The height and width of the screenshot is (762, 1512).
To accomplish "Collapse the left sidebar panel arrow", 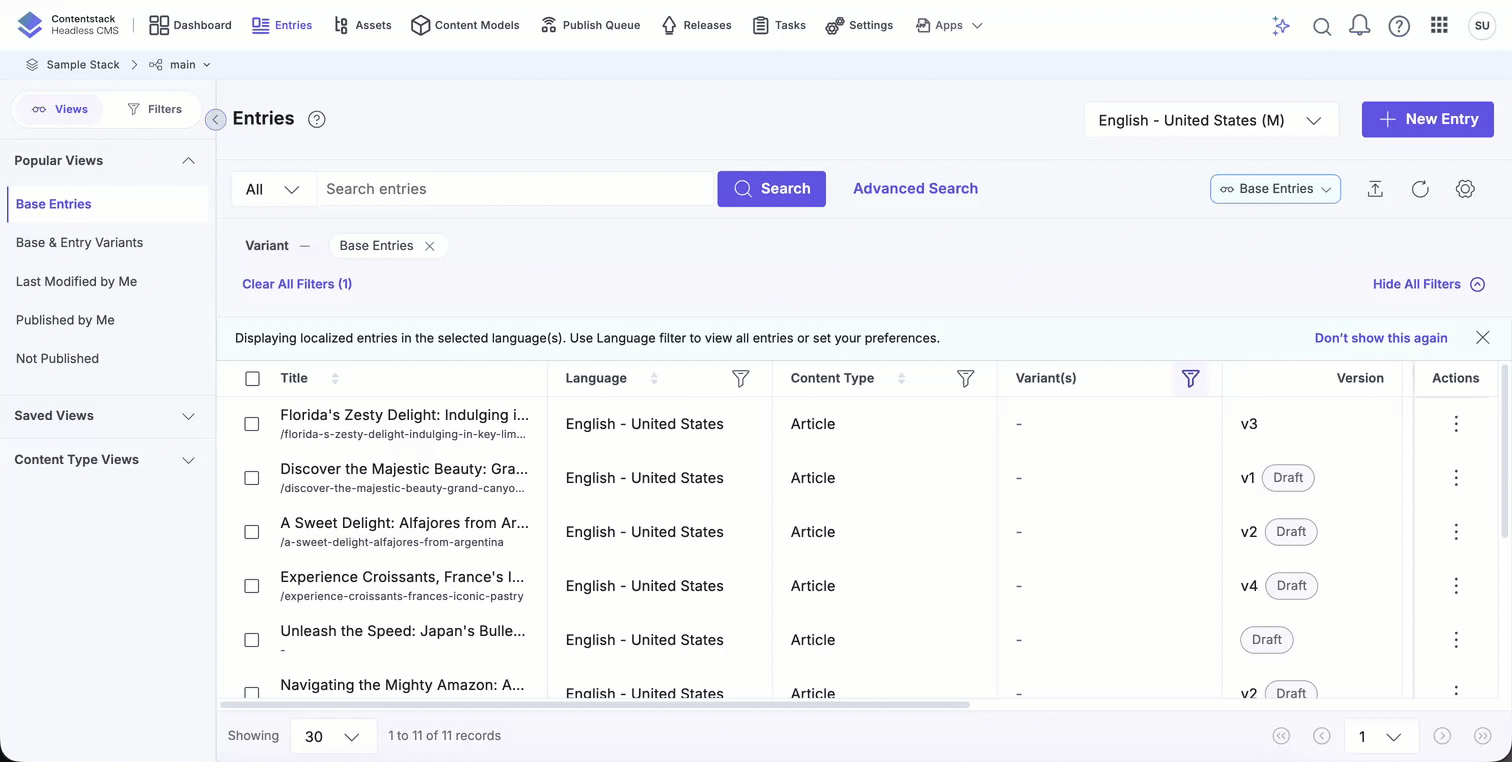I will click(215, 120).
